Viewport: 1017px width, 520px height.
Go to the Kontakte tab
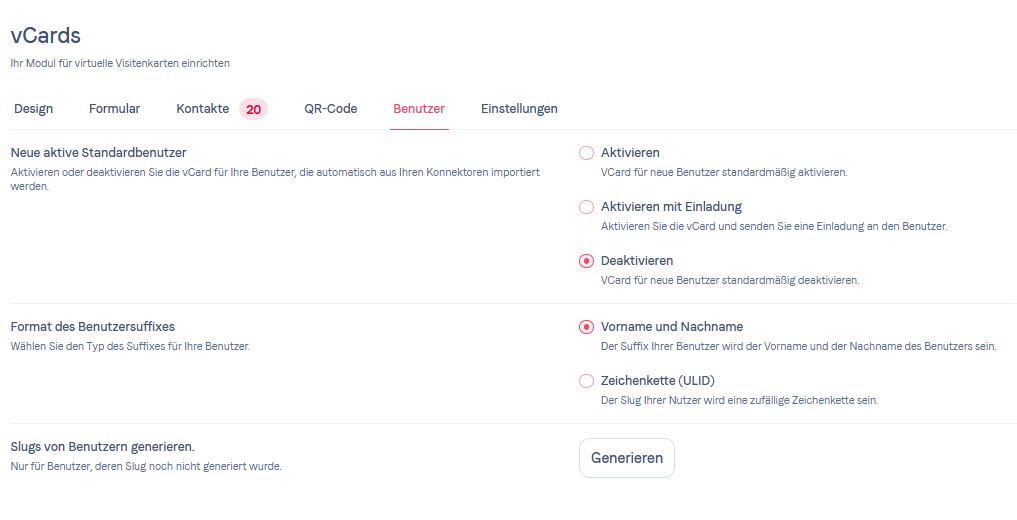point(203,109)
